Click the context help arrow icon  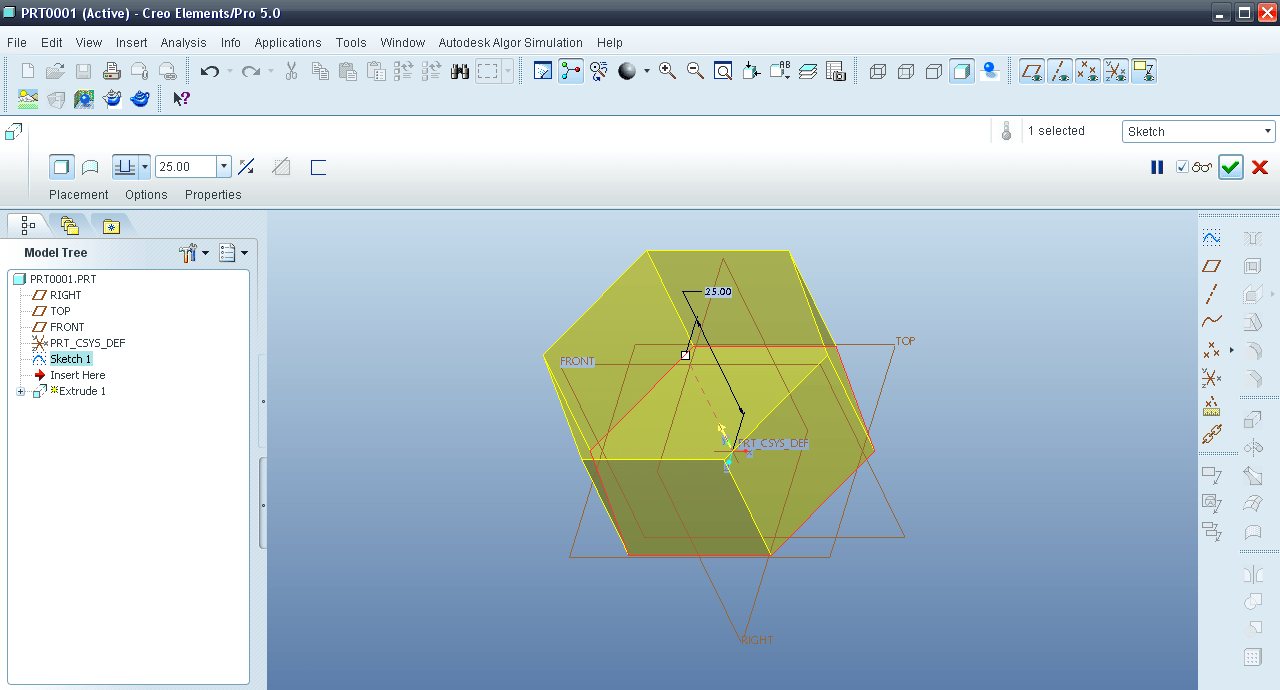click(x=181, y=98)
